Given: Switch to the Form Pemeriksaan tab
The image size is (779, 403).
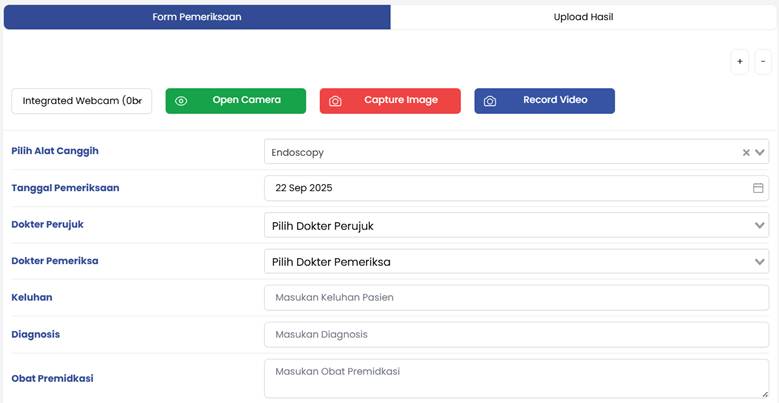Looking at the screenshot, I should [197, 17].
